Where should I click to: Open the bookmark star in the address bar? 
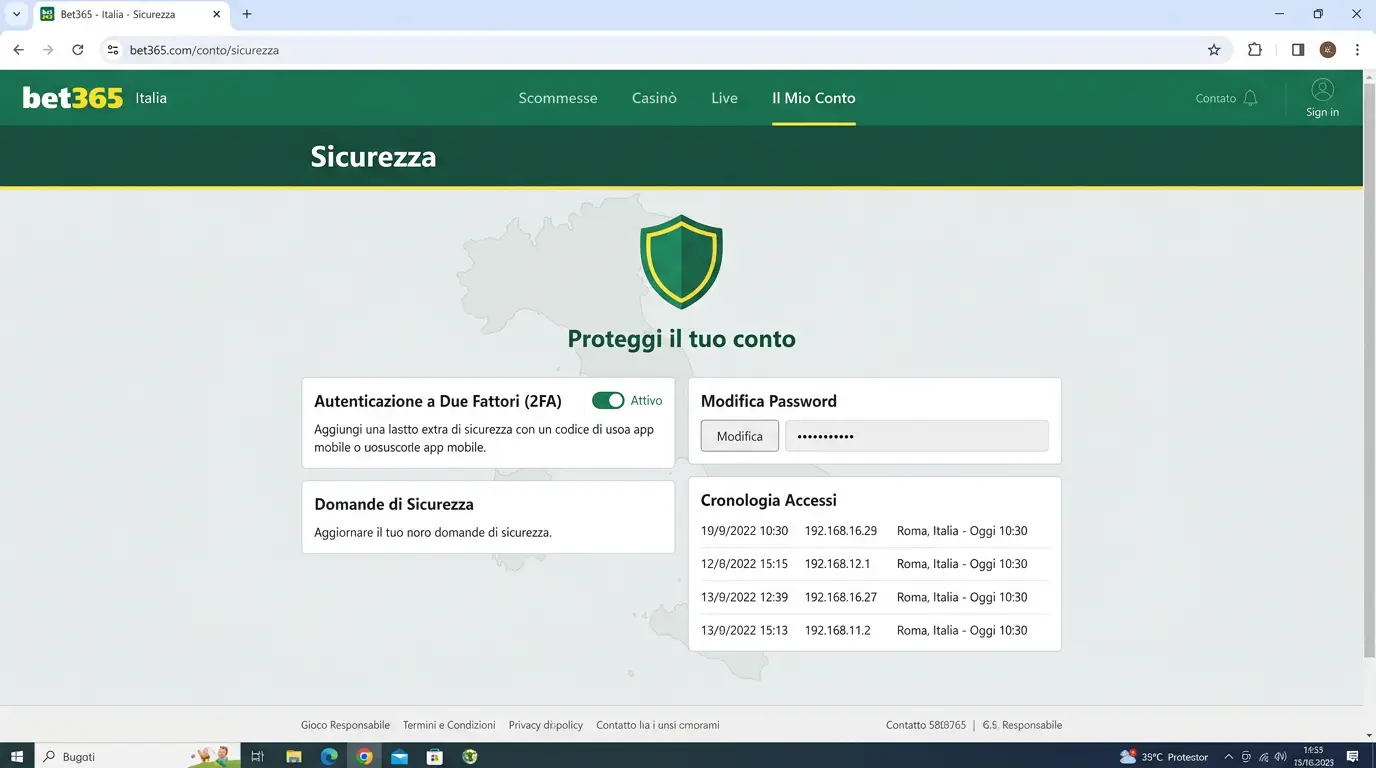(x=1213, y=49)
